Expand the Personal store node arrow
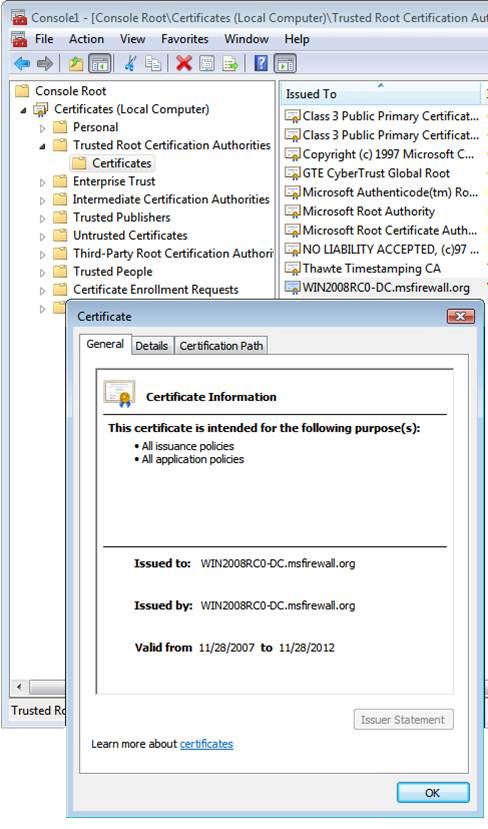Viewport: 488px width, 829px height. [43, 128]
